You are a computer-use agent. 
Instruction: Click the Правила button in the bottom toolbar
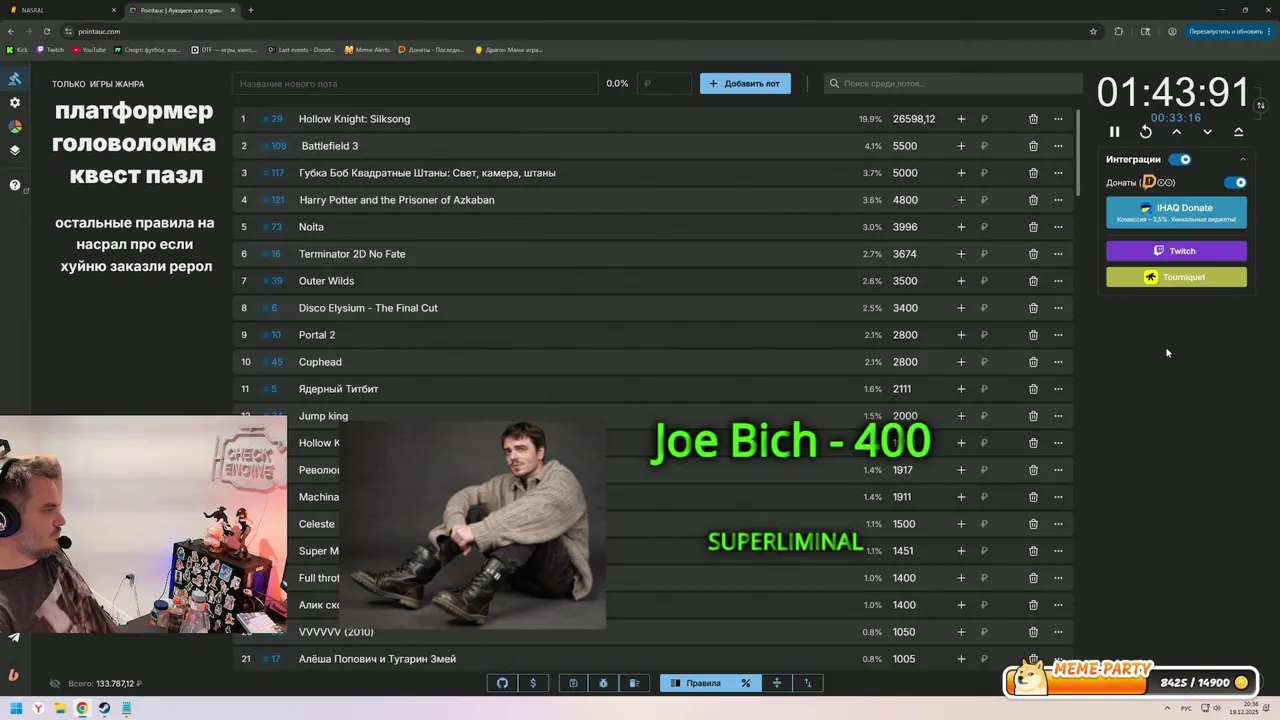695,683
